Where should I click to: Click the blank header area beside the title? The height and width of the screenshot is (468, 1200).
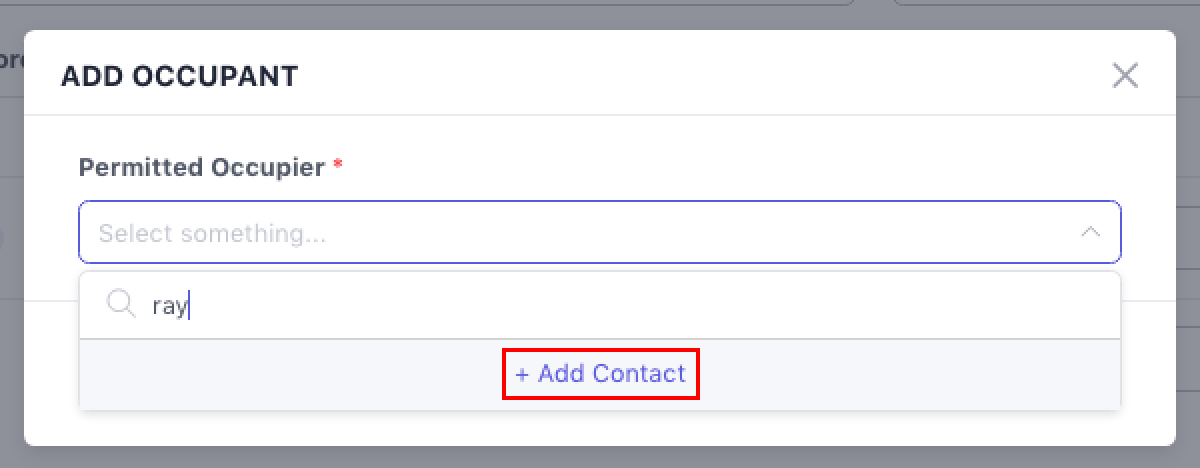[700, 76]
